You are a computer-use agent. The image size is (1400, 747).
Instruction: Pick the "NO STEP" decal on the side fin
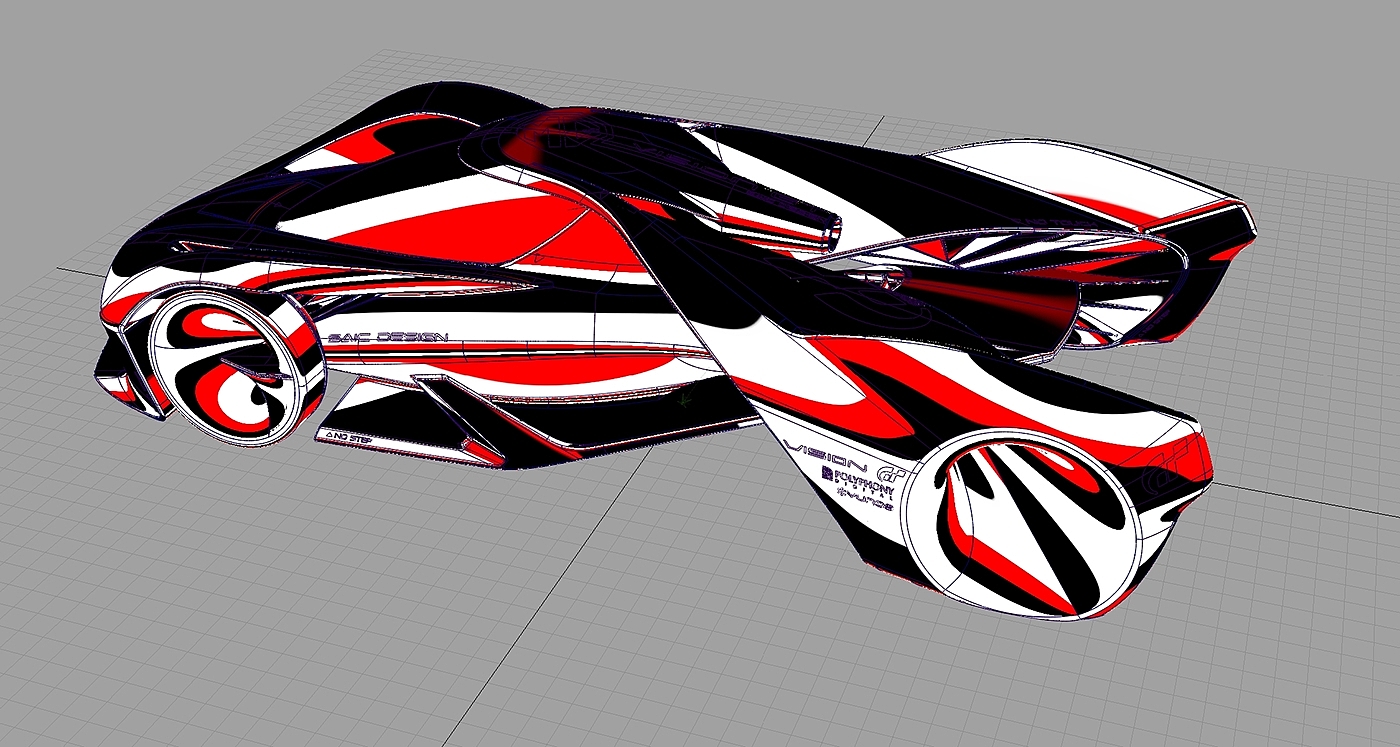(x=347, y=436)
